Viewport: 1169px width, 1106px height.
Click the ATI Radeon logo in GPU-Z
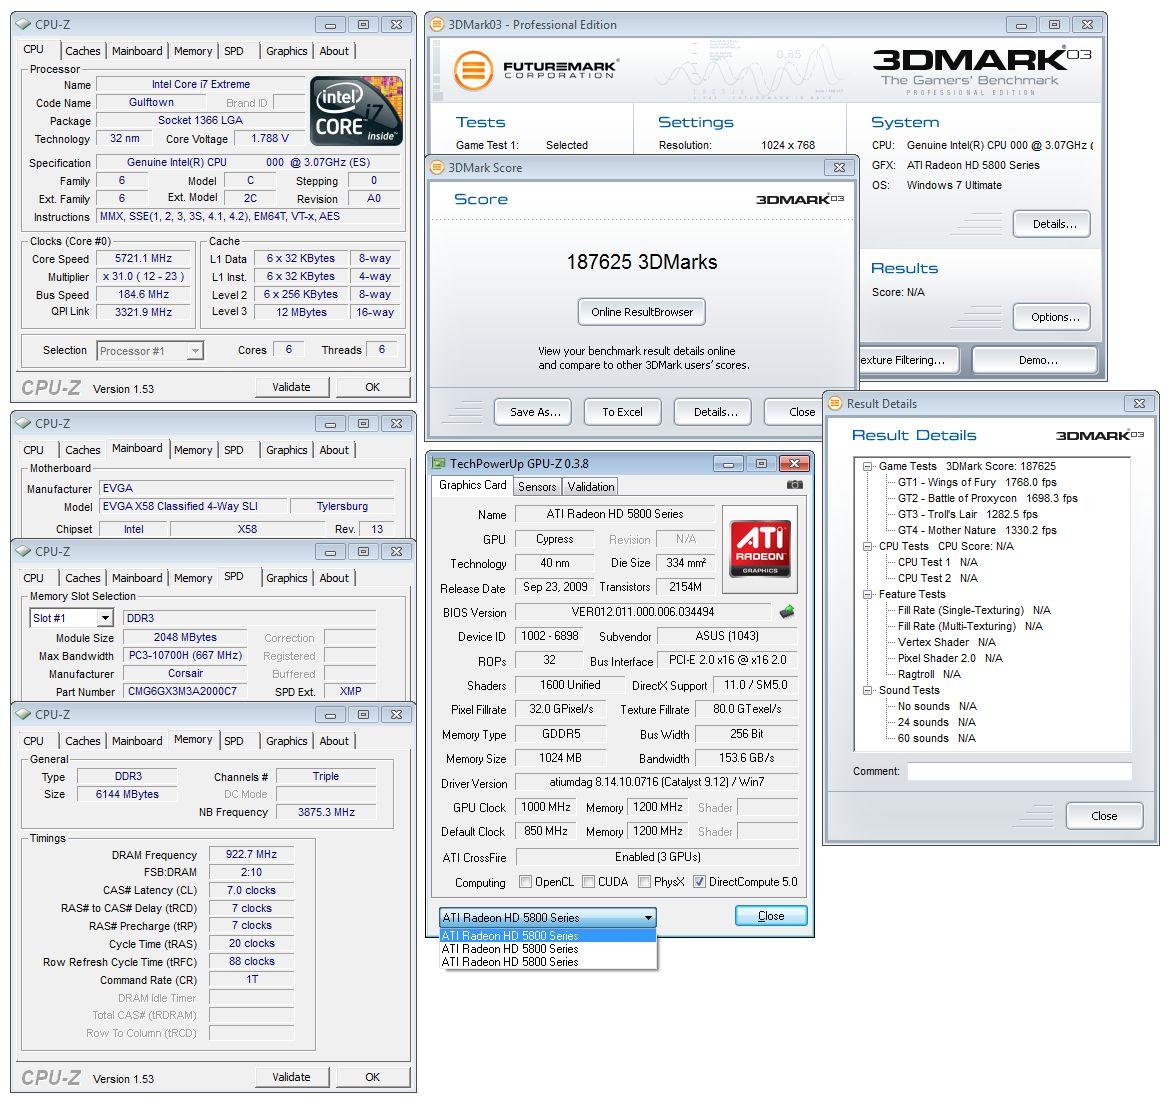tap(760, 549)
